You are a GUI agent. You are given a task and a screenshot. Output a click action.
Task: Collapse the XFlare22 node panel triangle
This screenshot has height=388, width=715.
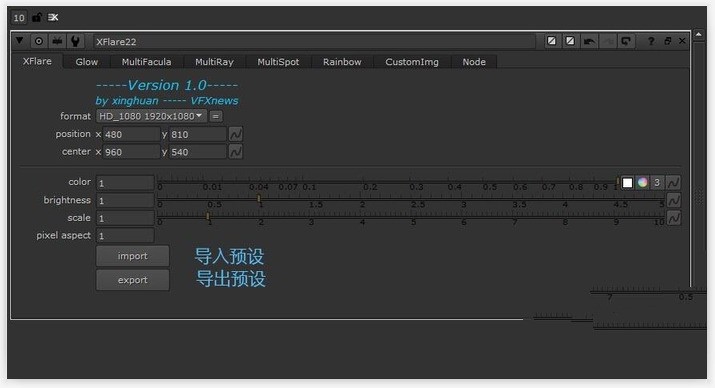[x=19, y=41]
